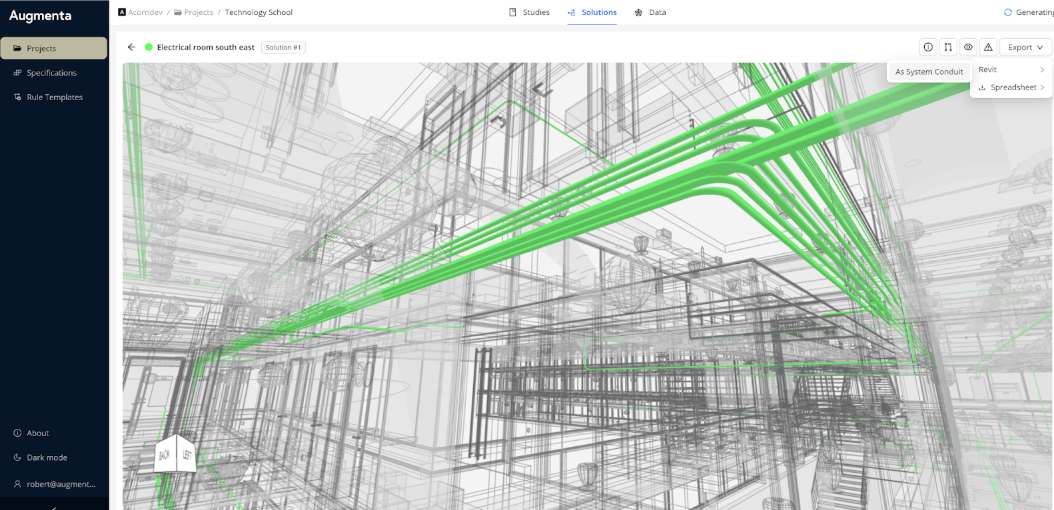Choose As System Conduit export option
This screenshot has height=510, width=1054.
point(929,72)
